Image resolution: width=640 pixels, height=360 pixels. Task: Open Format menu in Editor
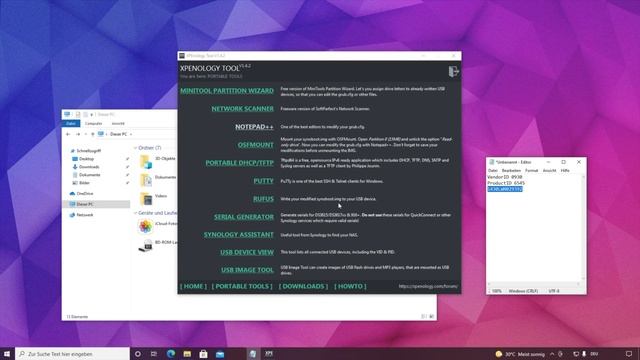click(531, 170)
